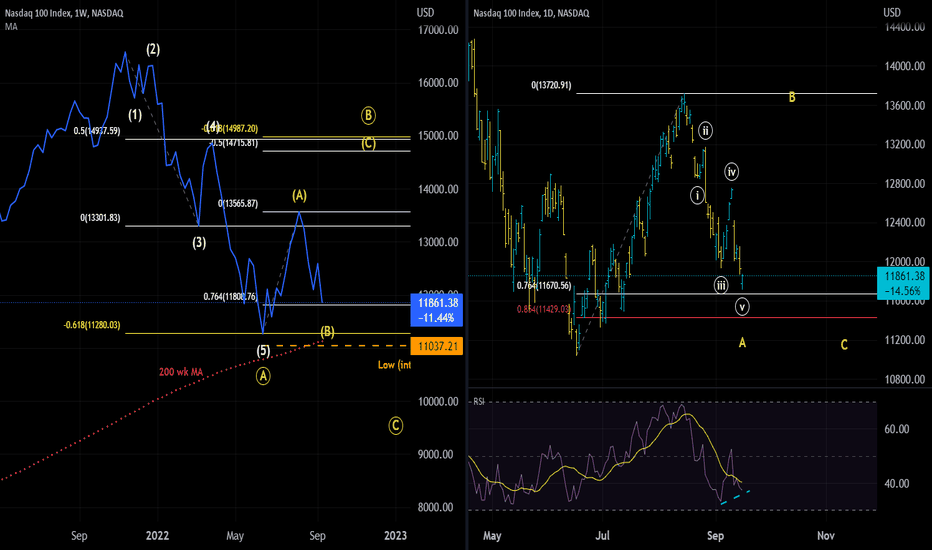Select the 0.5(14937.59) Fibonacci label
The width and height of the screenshot is (932, 550).
point(97,131)
